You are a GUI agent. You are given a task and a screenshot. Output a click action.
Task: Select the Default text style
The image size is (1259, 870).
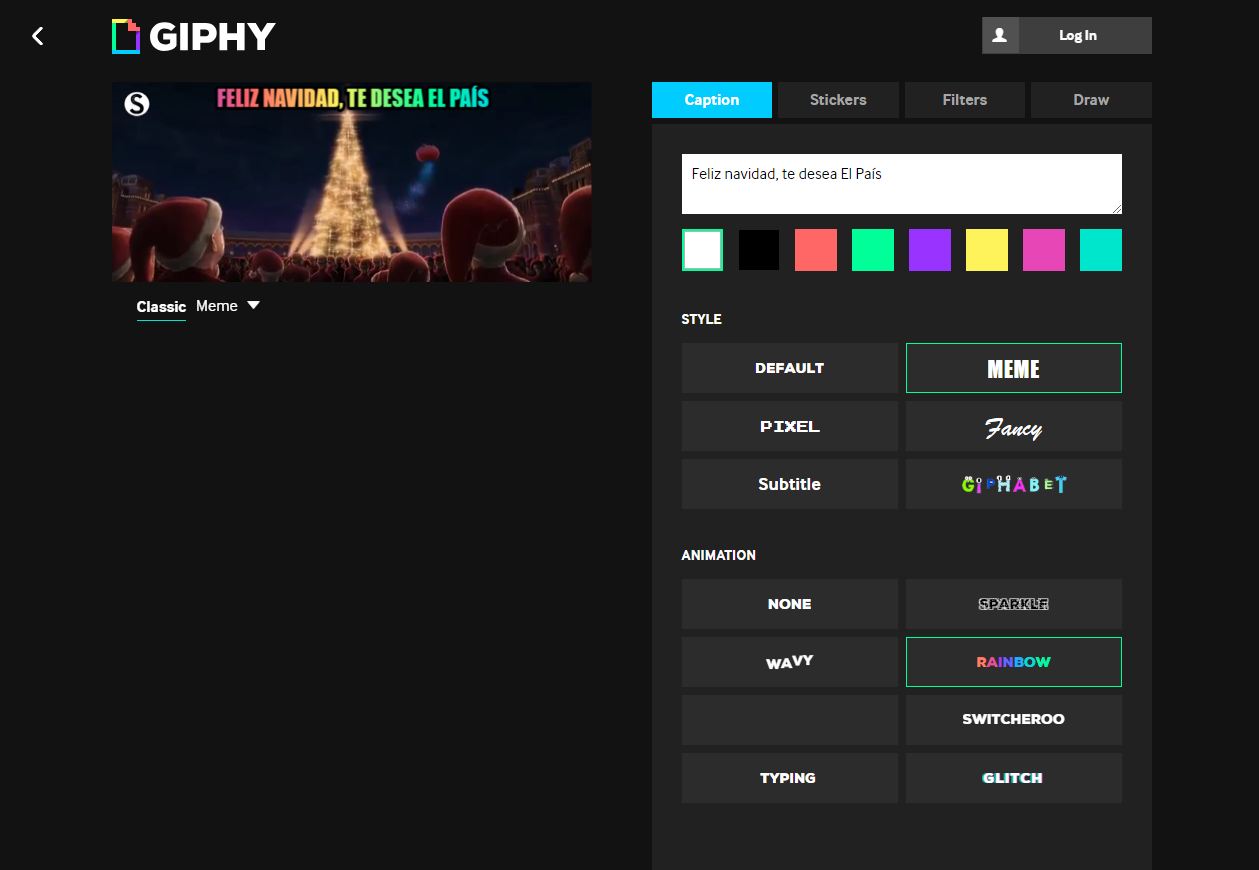click(790, 368)
